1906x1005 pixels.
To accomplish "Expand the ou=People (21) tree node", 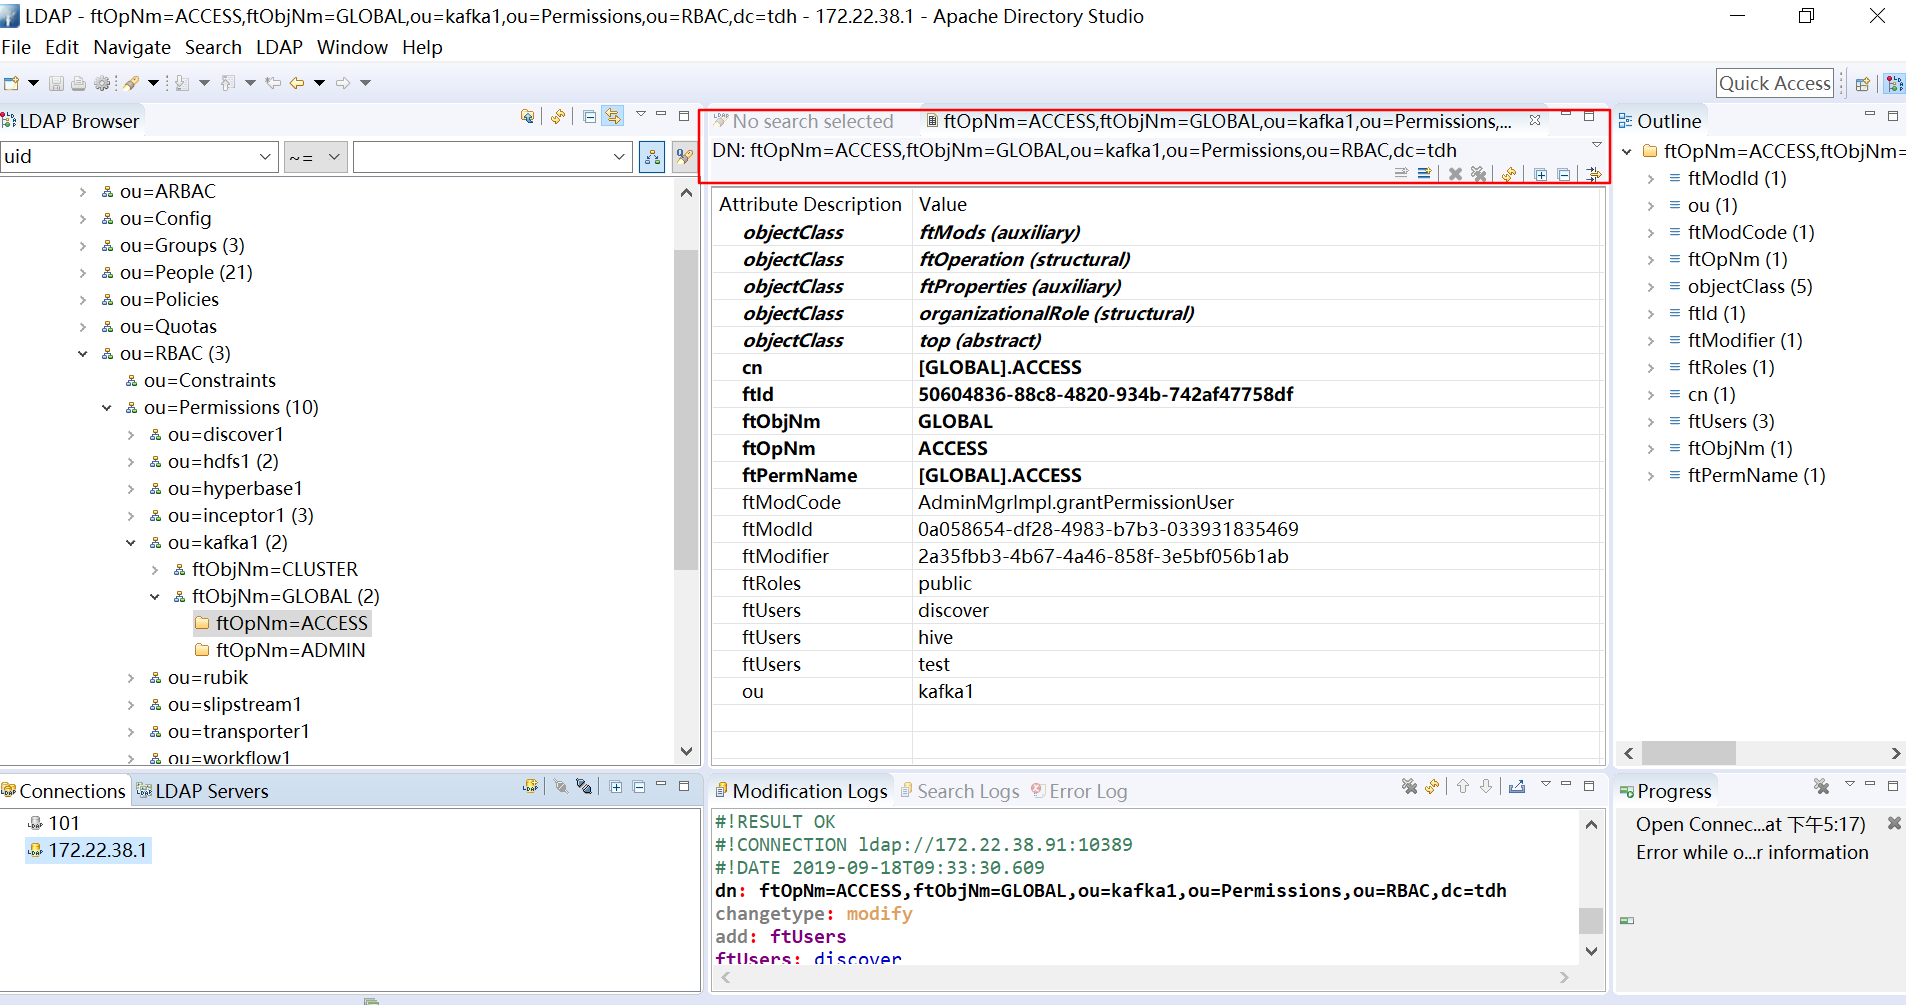I will pos(83,273).
